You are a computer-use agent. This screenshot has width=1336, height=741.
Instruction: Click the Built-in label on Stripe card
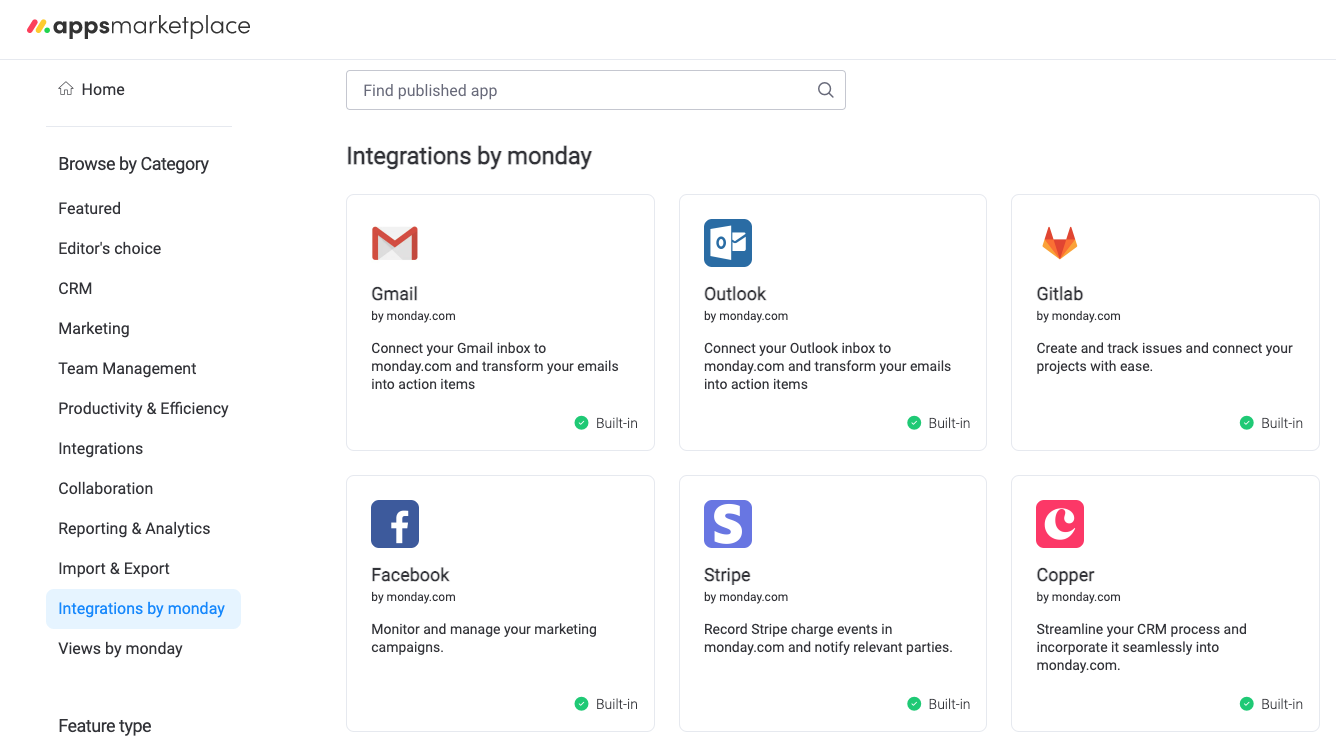[949, 704]
